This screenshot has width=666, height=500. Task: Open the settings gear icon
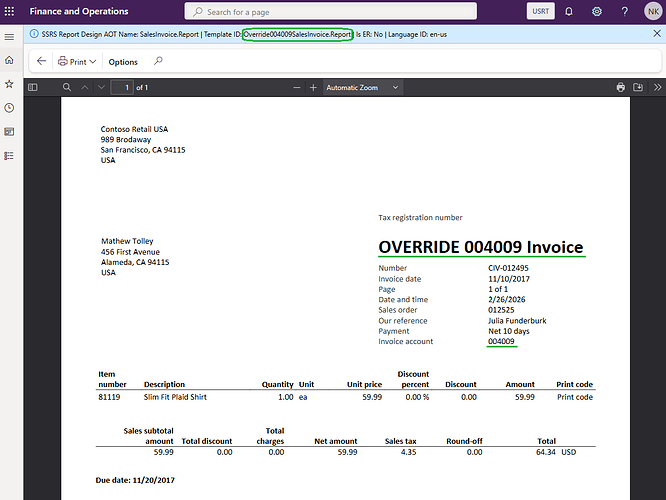[597, 11]
